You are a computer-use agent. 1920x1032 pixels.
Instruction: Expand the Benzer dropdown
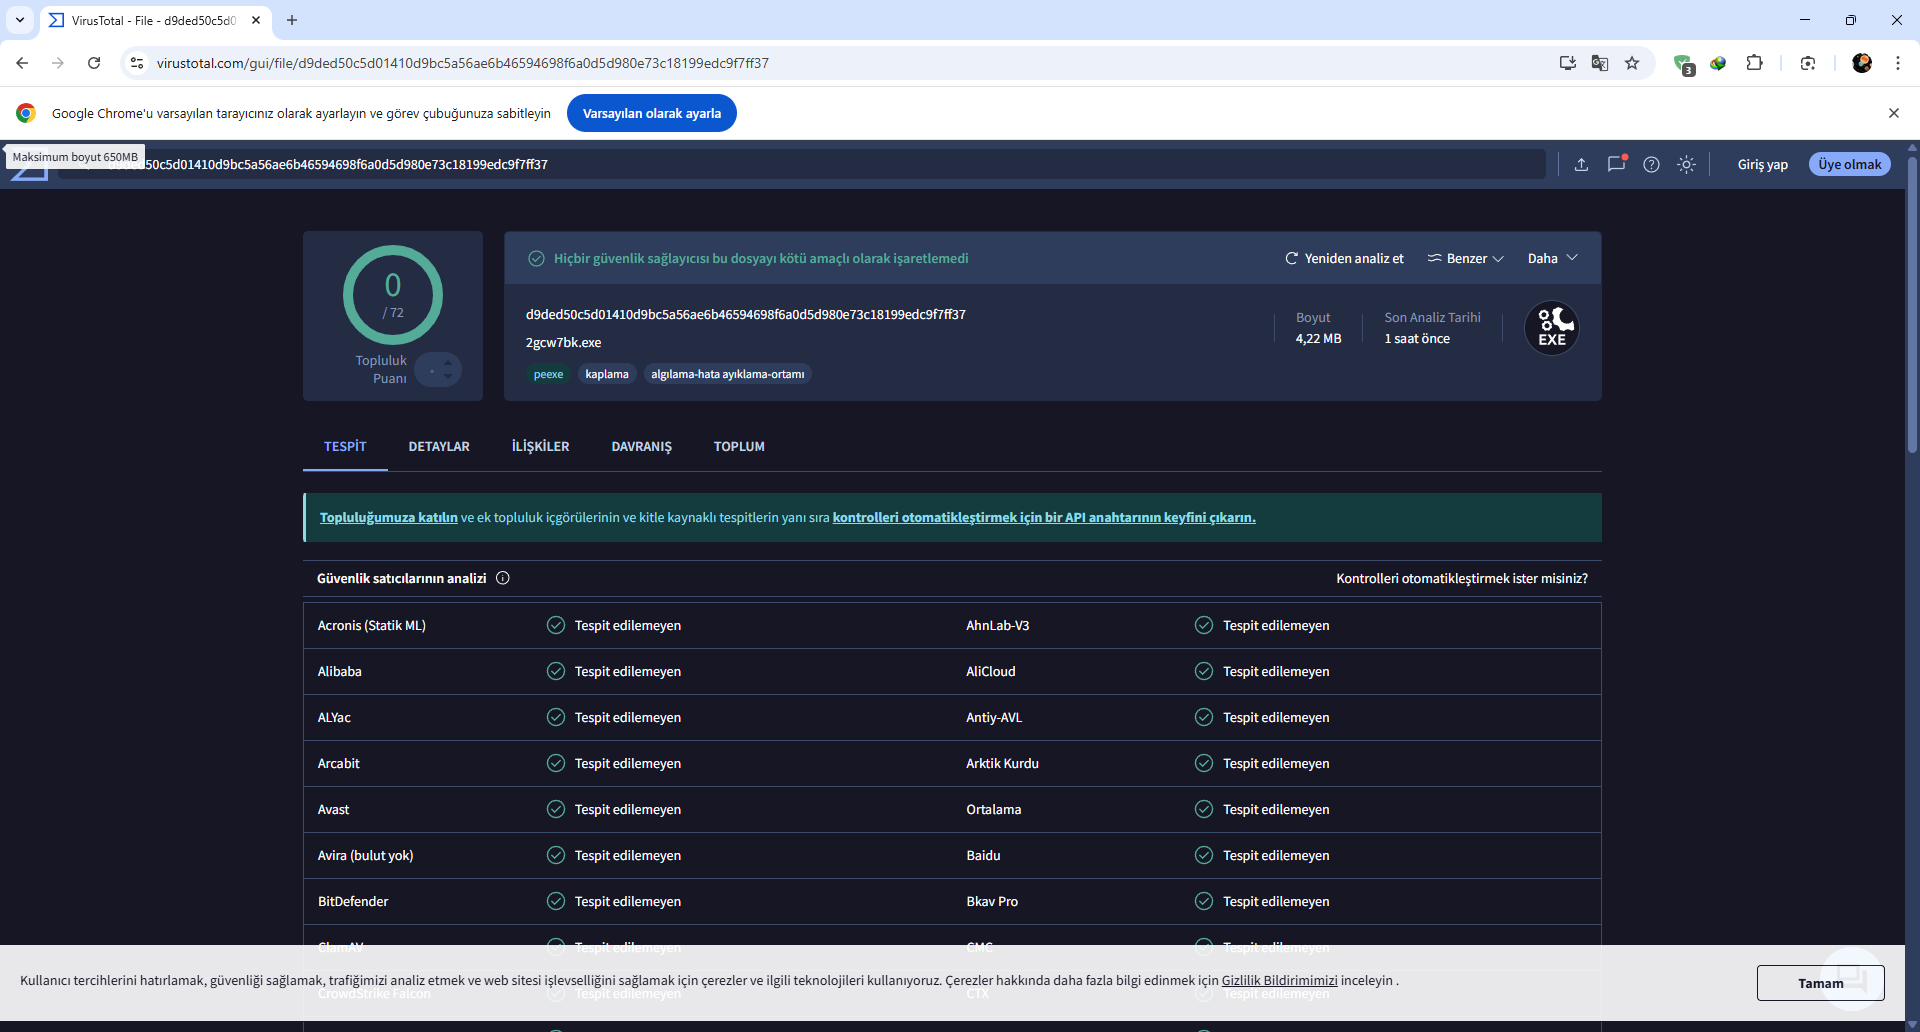1465,258
